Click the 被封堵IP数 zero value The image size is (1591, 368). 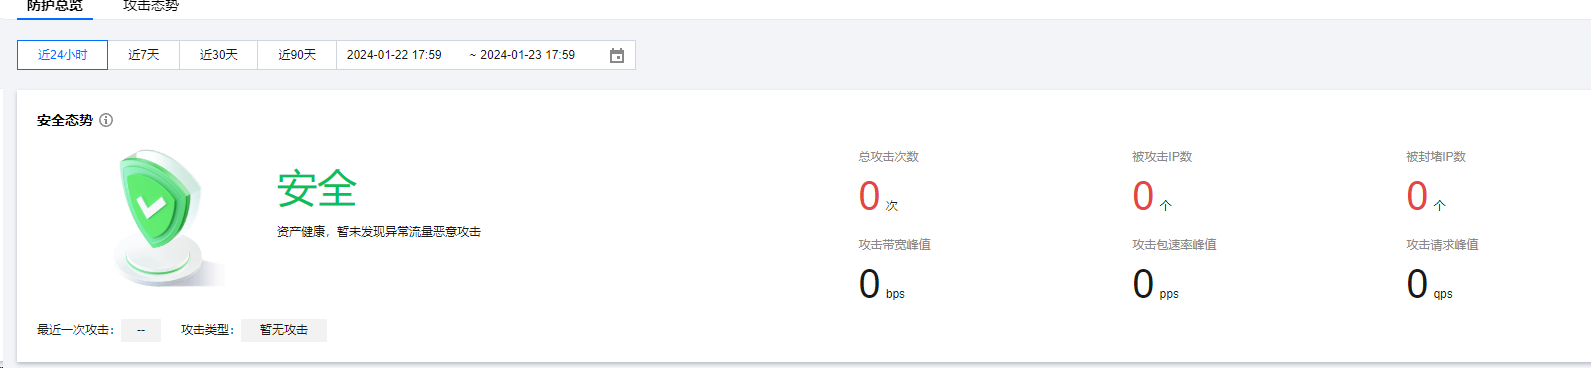(1417, 196)
